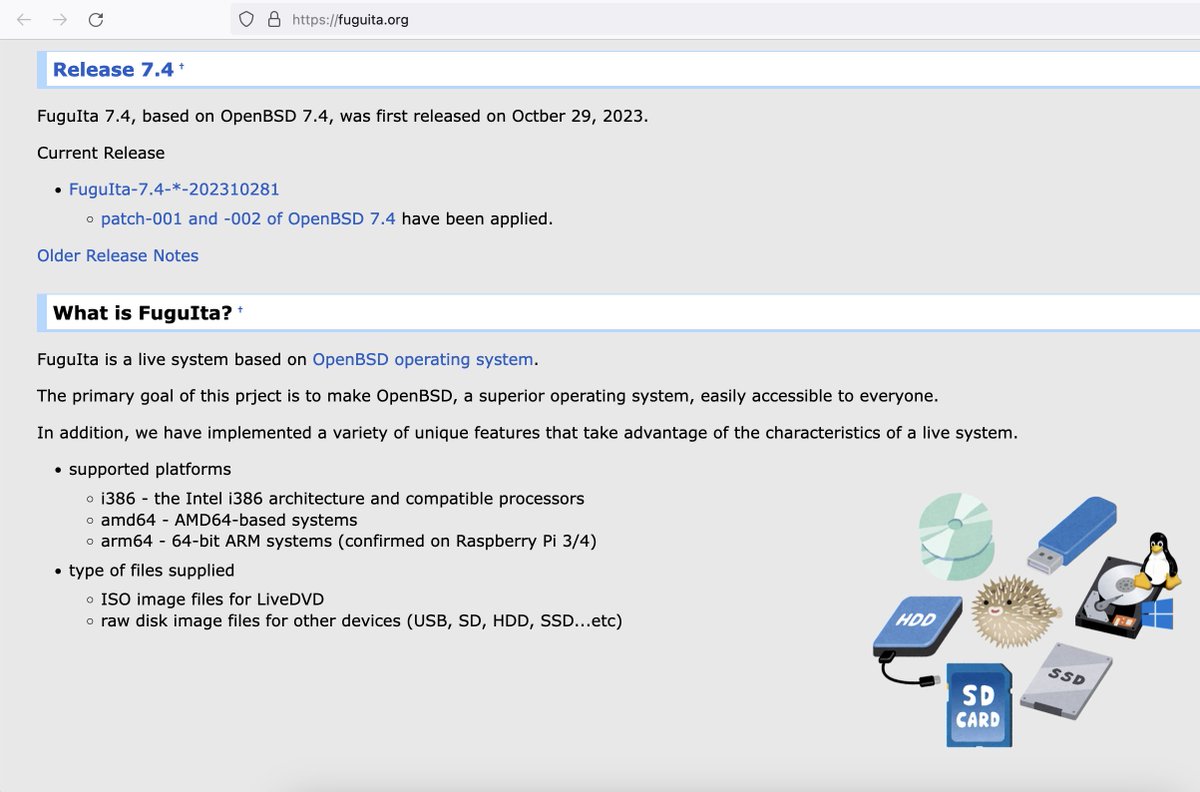Select the SD CARD image
Image resolution: width=1200 pixels, height=792 pixels.
pyautogui.click(x=980, y=704)
